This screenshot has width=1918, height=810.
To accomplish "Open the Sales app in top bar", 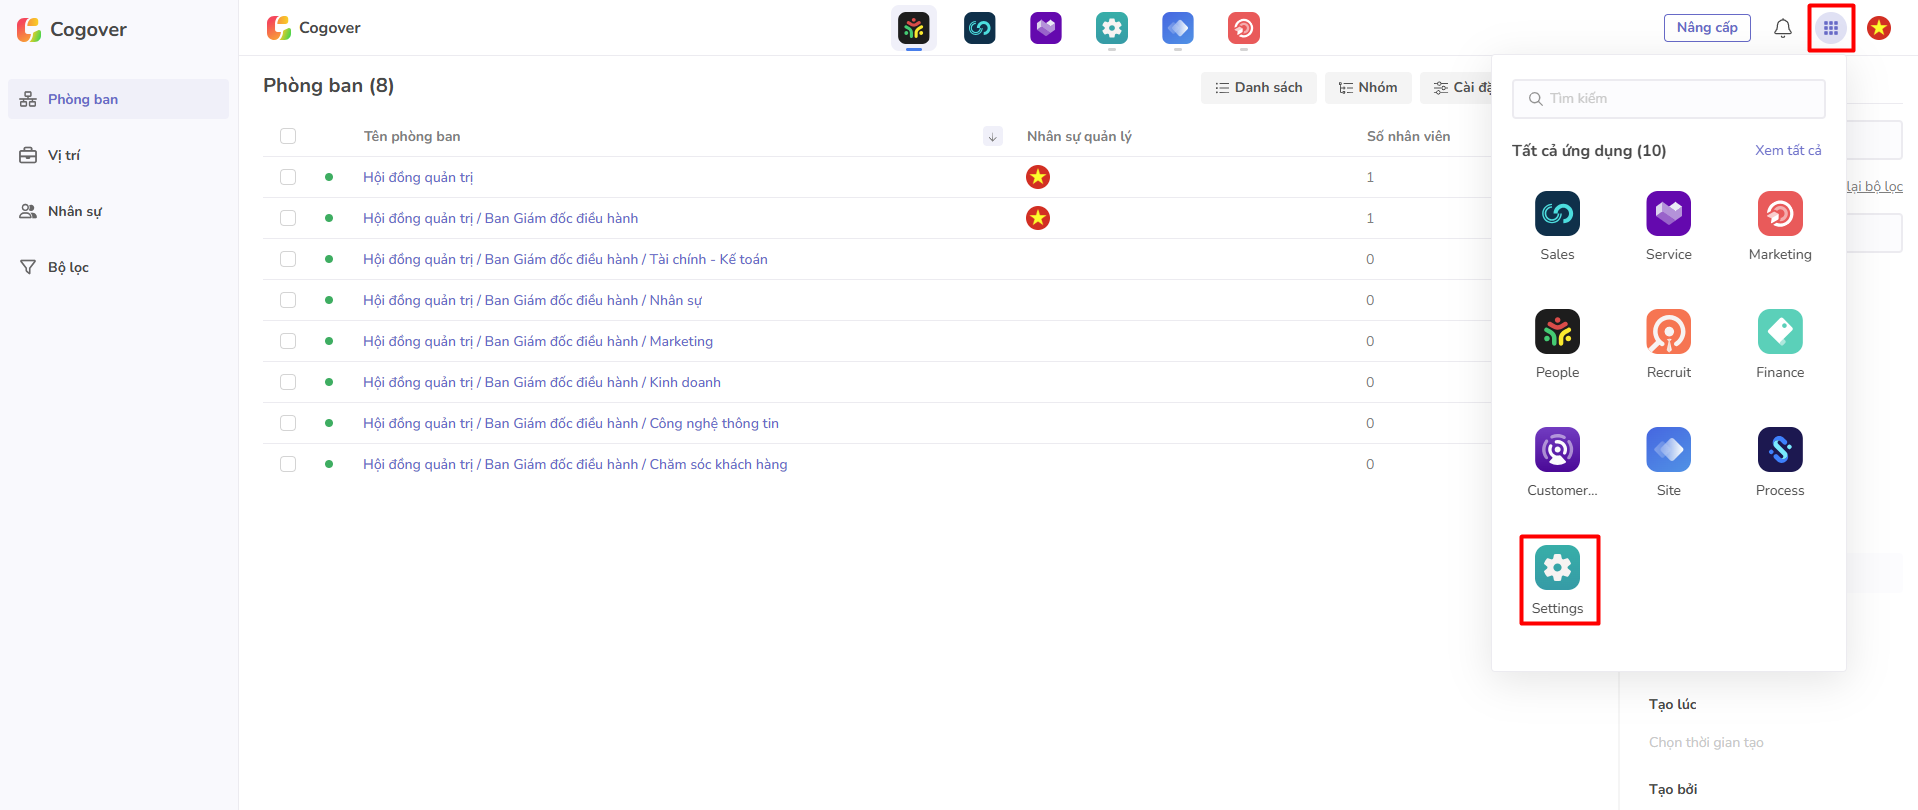I will coord(980,28).
